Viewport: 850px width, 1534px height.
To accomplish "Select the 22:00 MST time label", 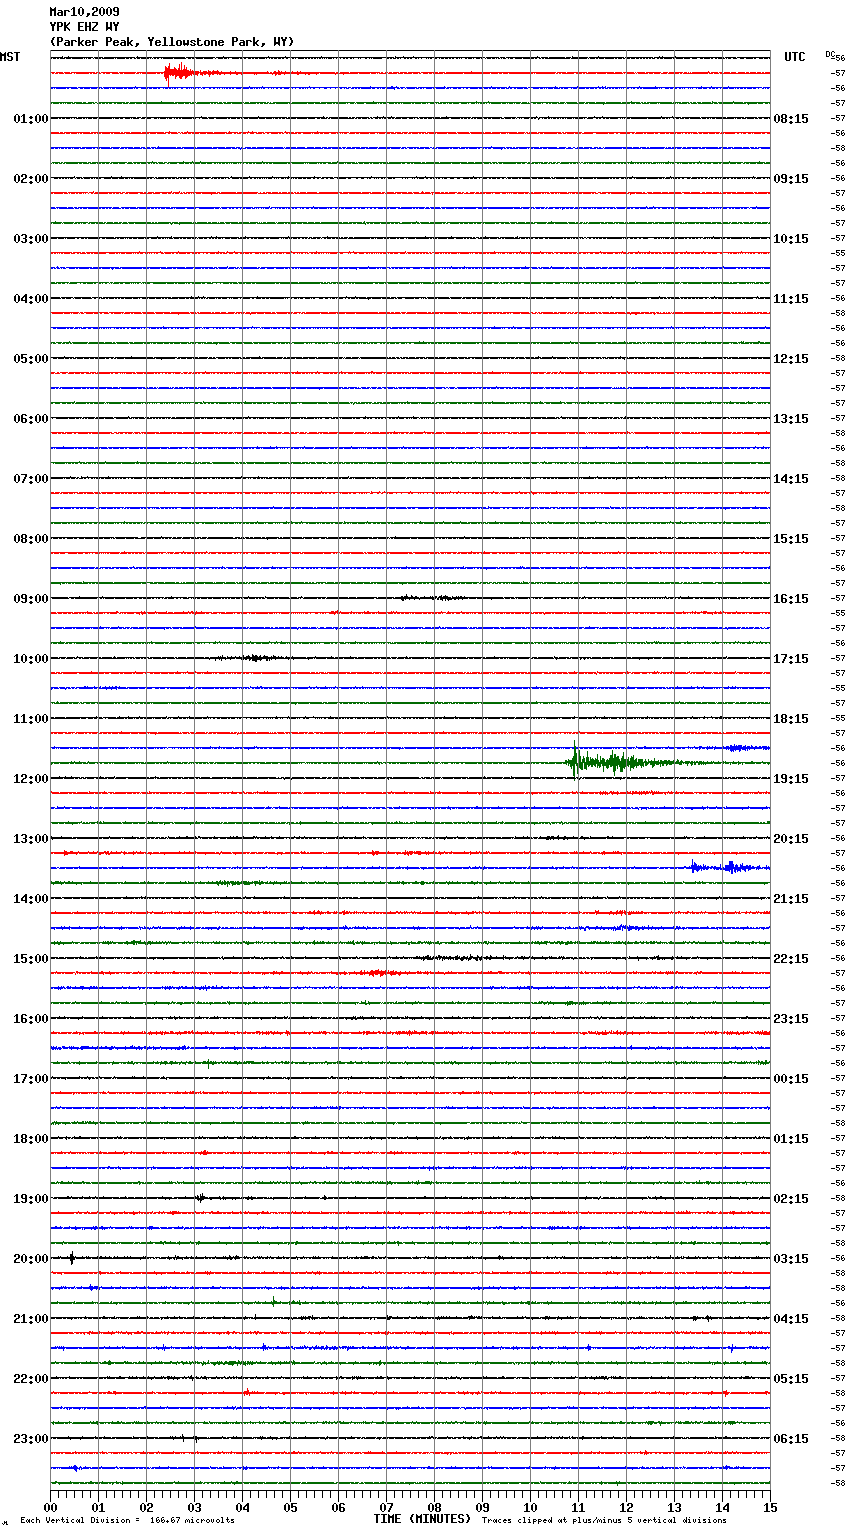I will tap(31, 1379).
